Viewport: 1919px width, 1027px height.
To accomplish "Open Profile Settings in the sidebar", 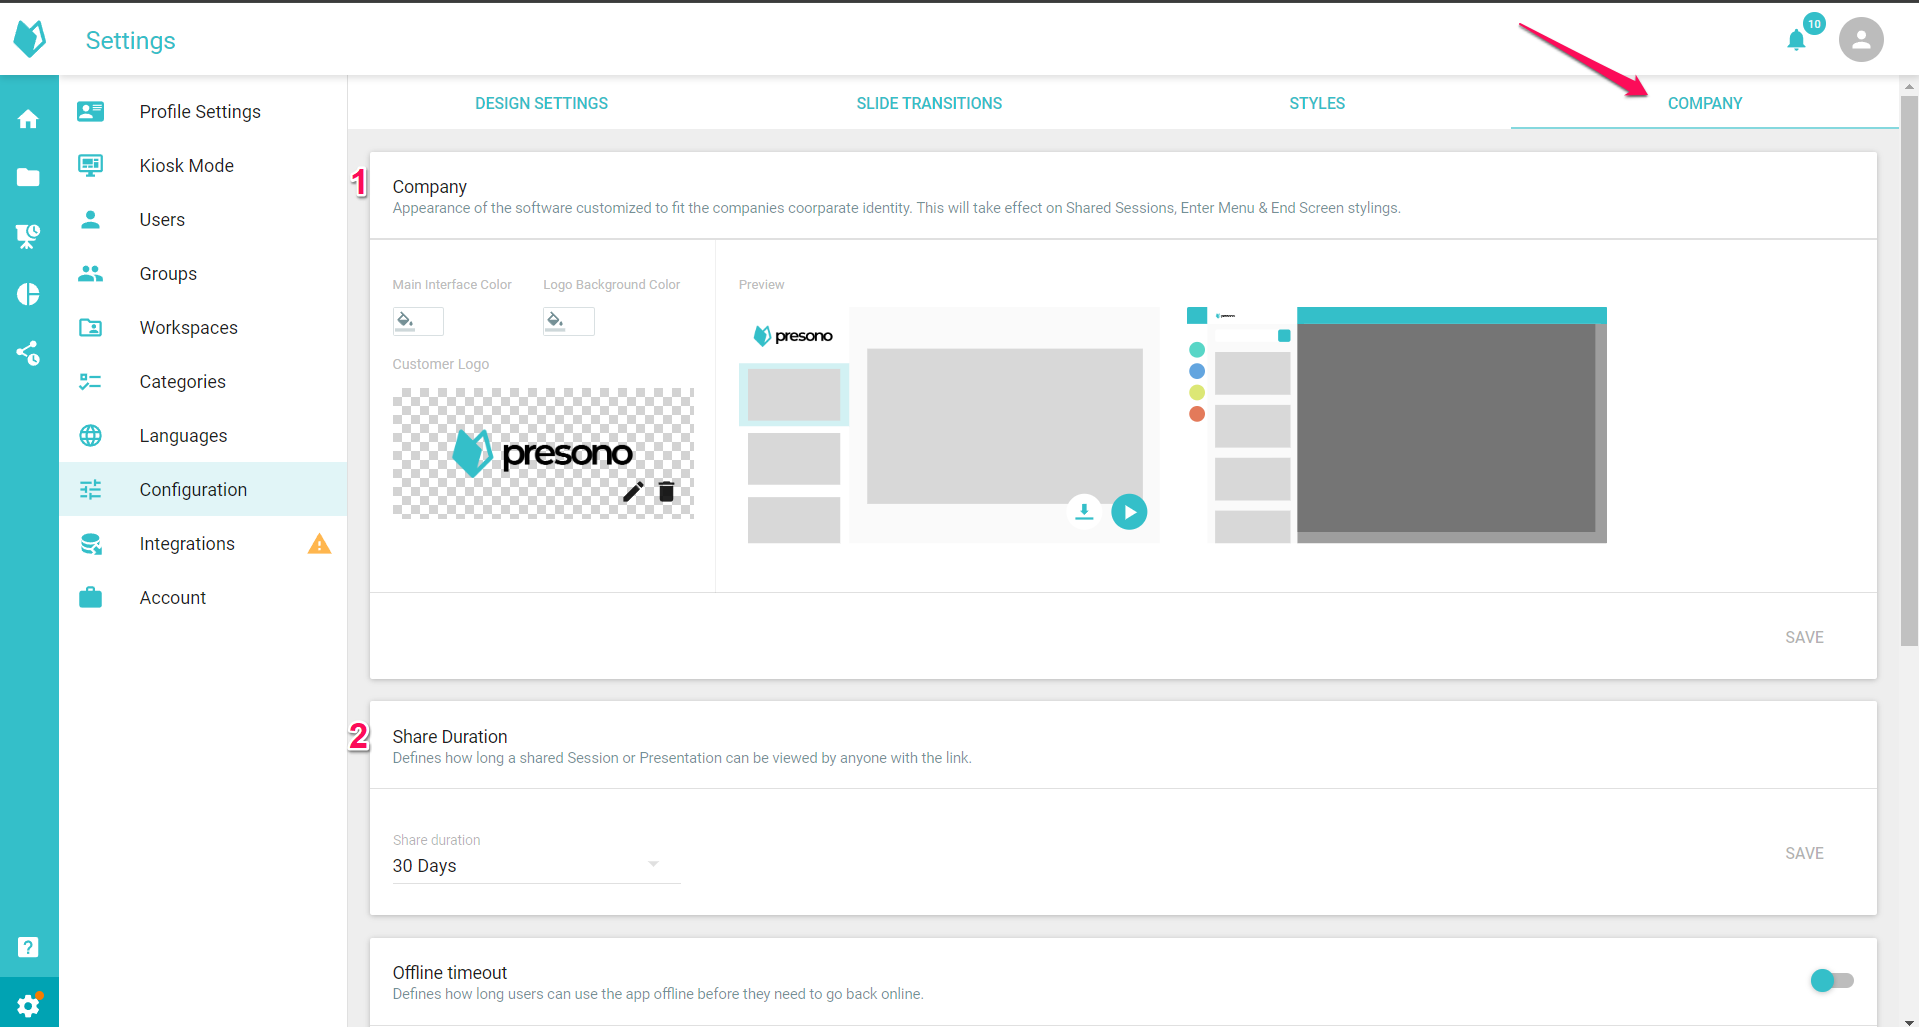I will [x=203, y=111].
